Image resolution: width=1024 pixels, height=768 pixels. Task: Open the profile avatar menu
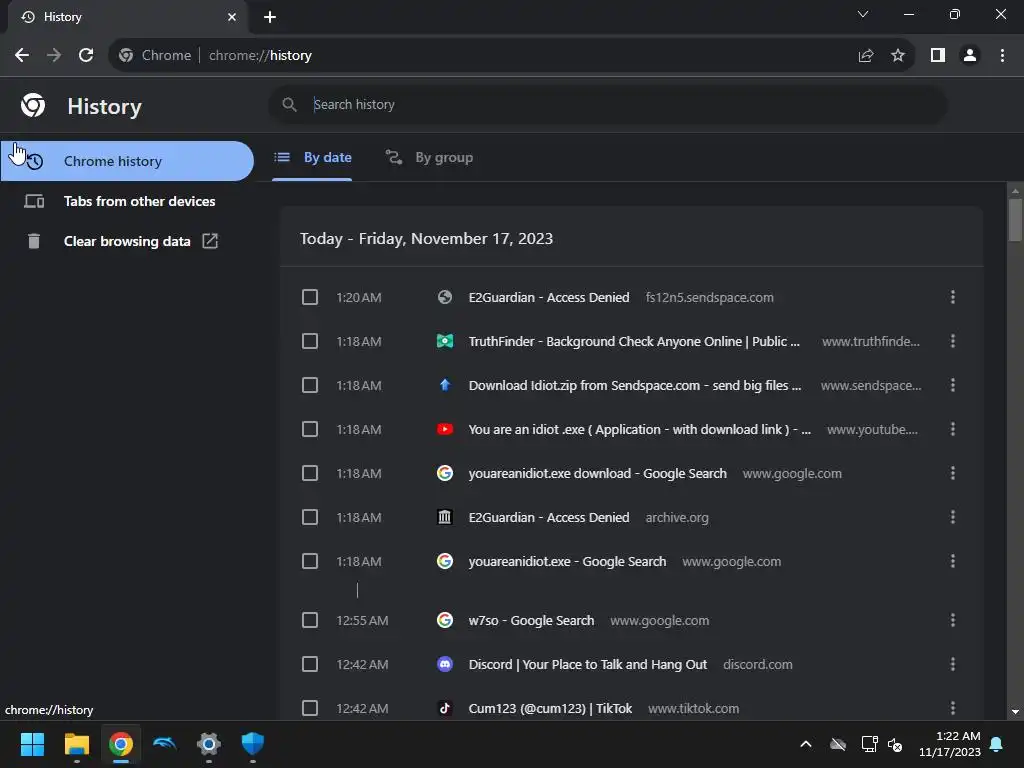pos(970,56)
